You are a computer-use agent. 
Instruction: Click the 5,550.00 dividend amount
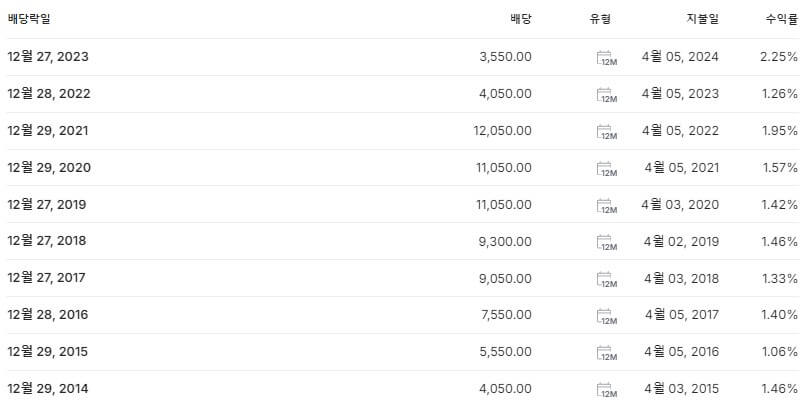pos(506,352)
